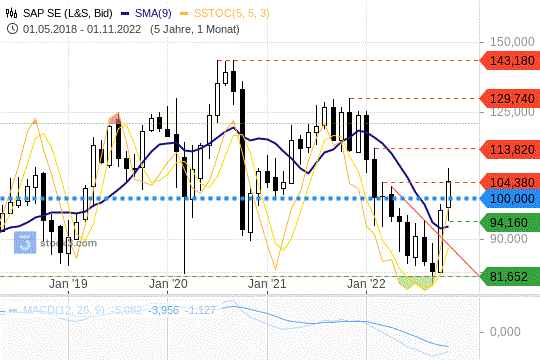Click the stock3.com watermark logo

(25, 243)
